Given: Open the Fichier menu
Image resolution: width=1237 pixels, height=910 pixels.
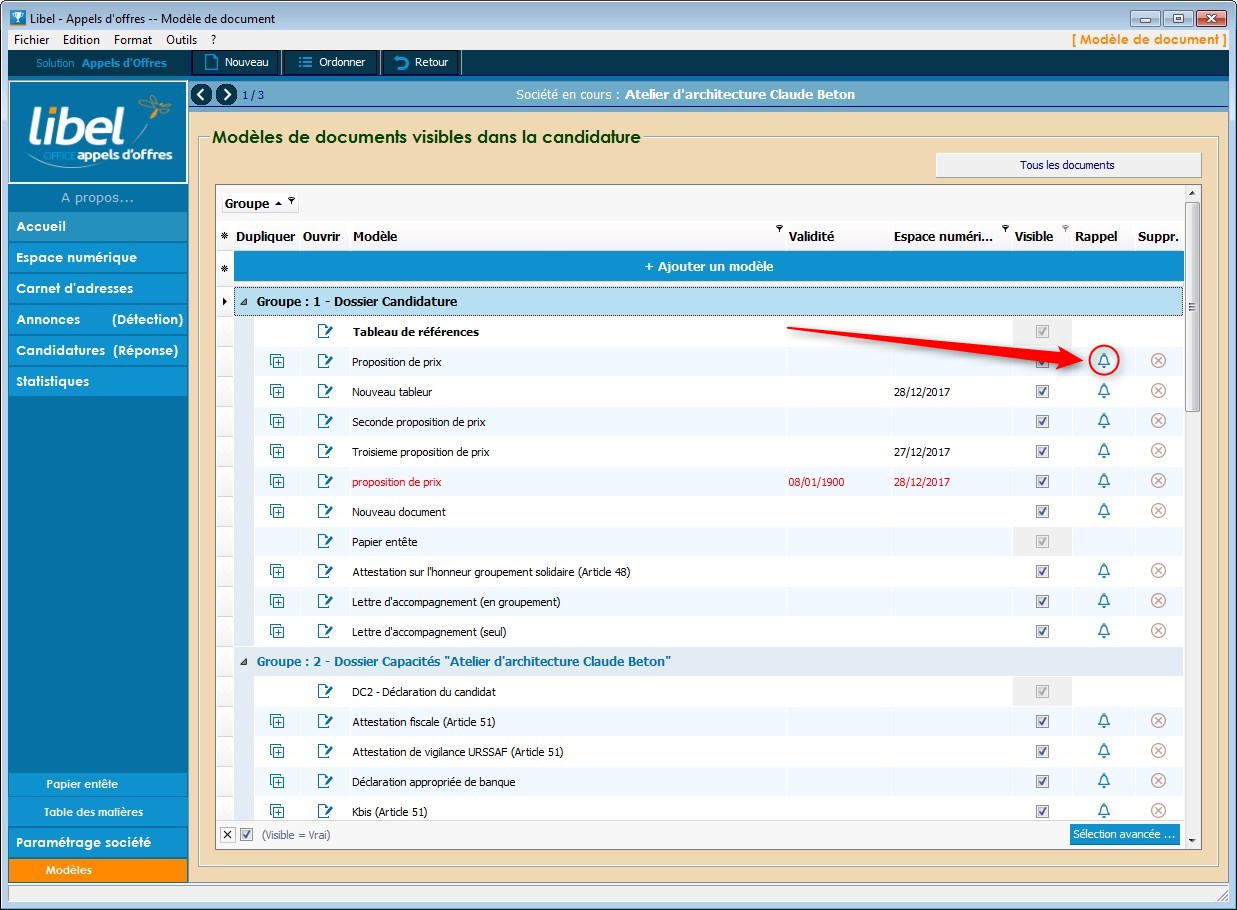Looking at the screenshot, I should (x=32, y=40).
